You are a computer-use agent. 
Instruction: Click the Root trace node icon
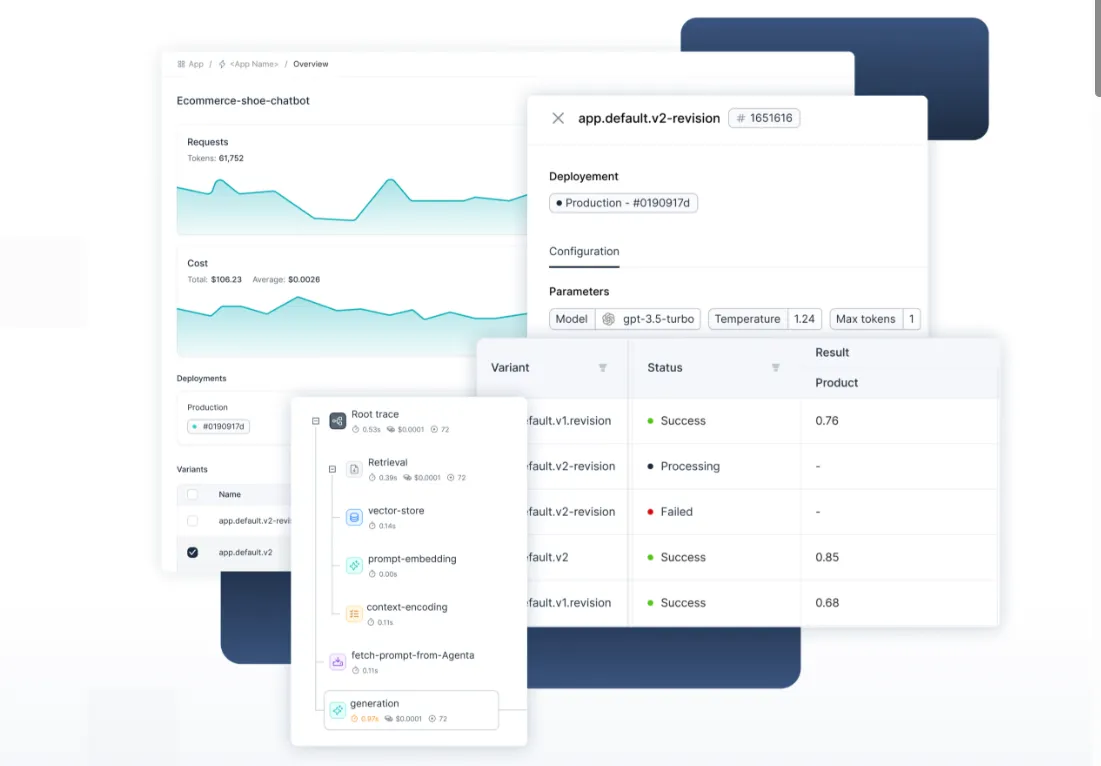click(x=338, y=421)
